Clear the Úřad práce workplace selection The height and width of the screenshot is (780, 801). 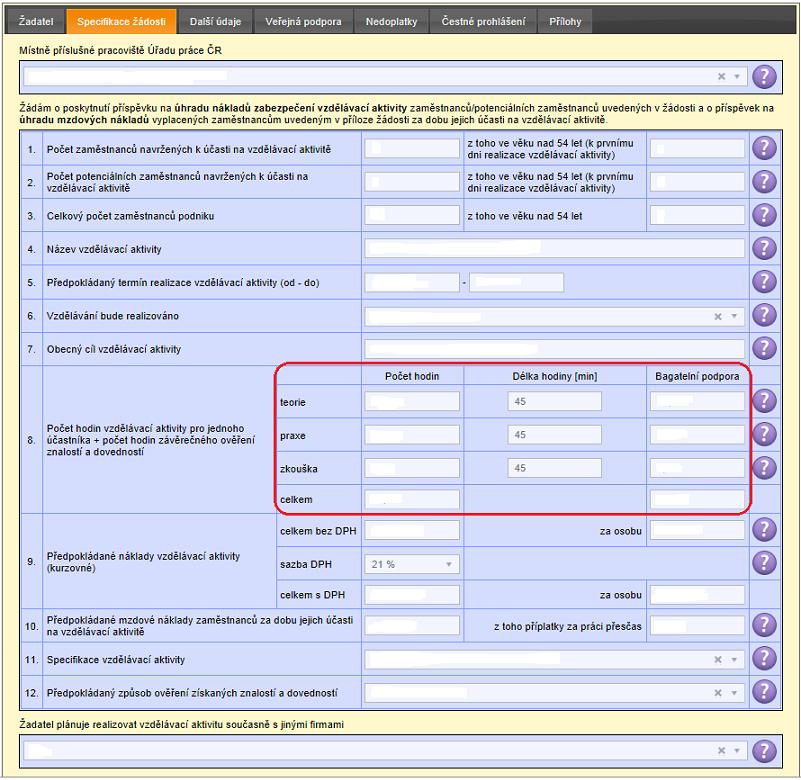[x=721, y=77]
